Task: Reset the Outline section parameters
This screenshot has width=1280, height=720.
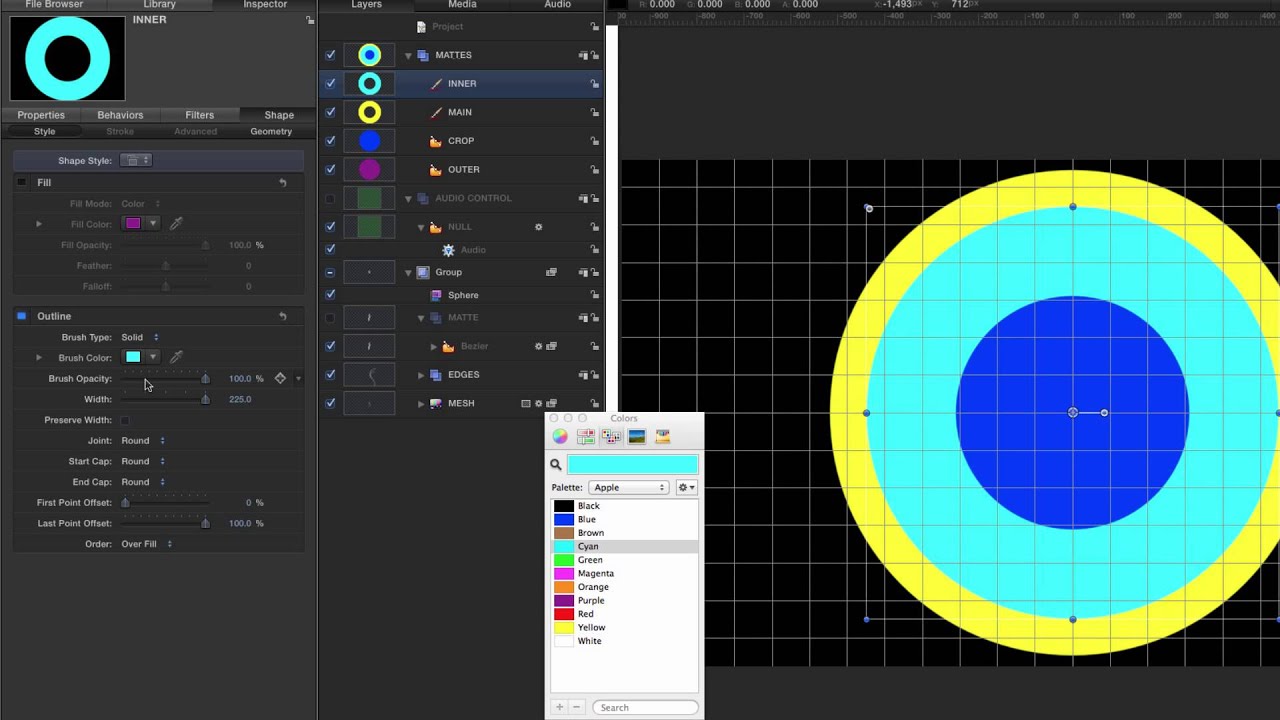Action: pyautogui.click(x=282, y=316)
